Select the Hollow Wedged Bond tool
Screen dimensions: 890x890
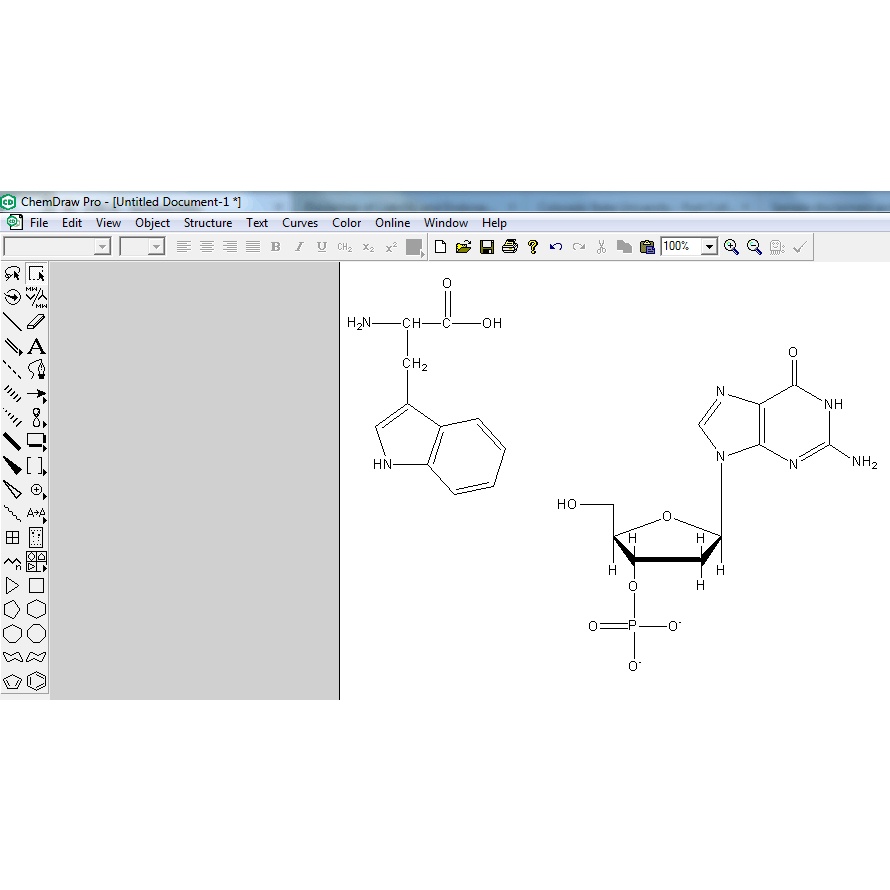(12, 489)
